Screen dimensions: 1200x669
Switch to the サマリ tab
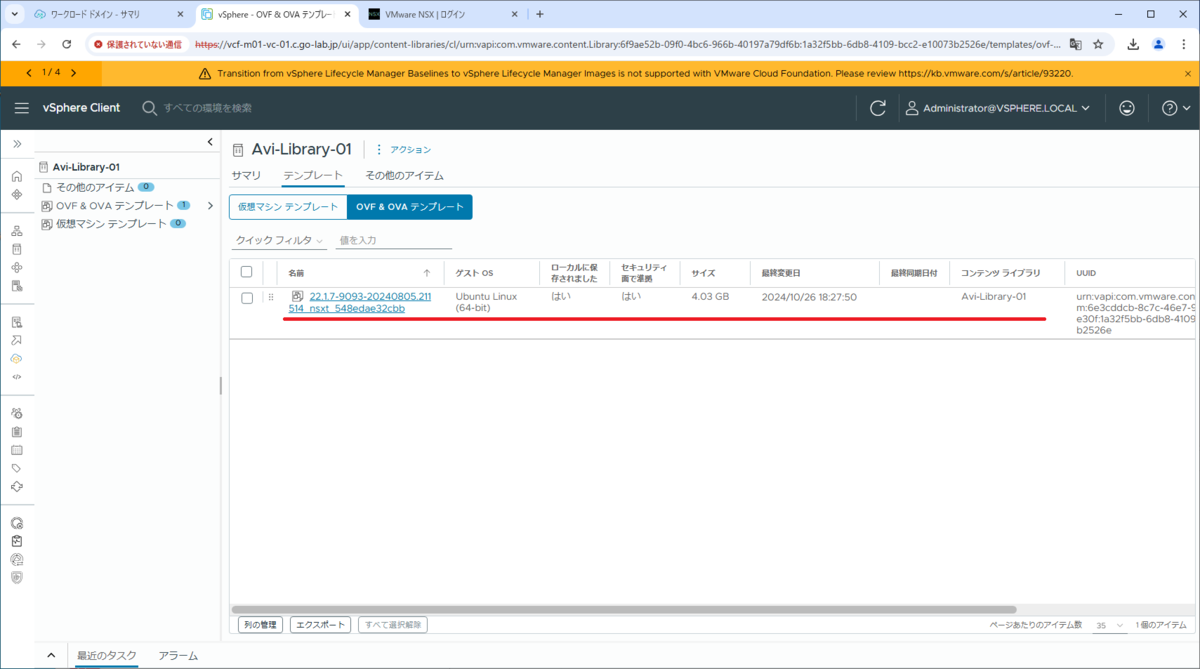click(246, 175)
